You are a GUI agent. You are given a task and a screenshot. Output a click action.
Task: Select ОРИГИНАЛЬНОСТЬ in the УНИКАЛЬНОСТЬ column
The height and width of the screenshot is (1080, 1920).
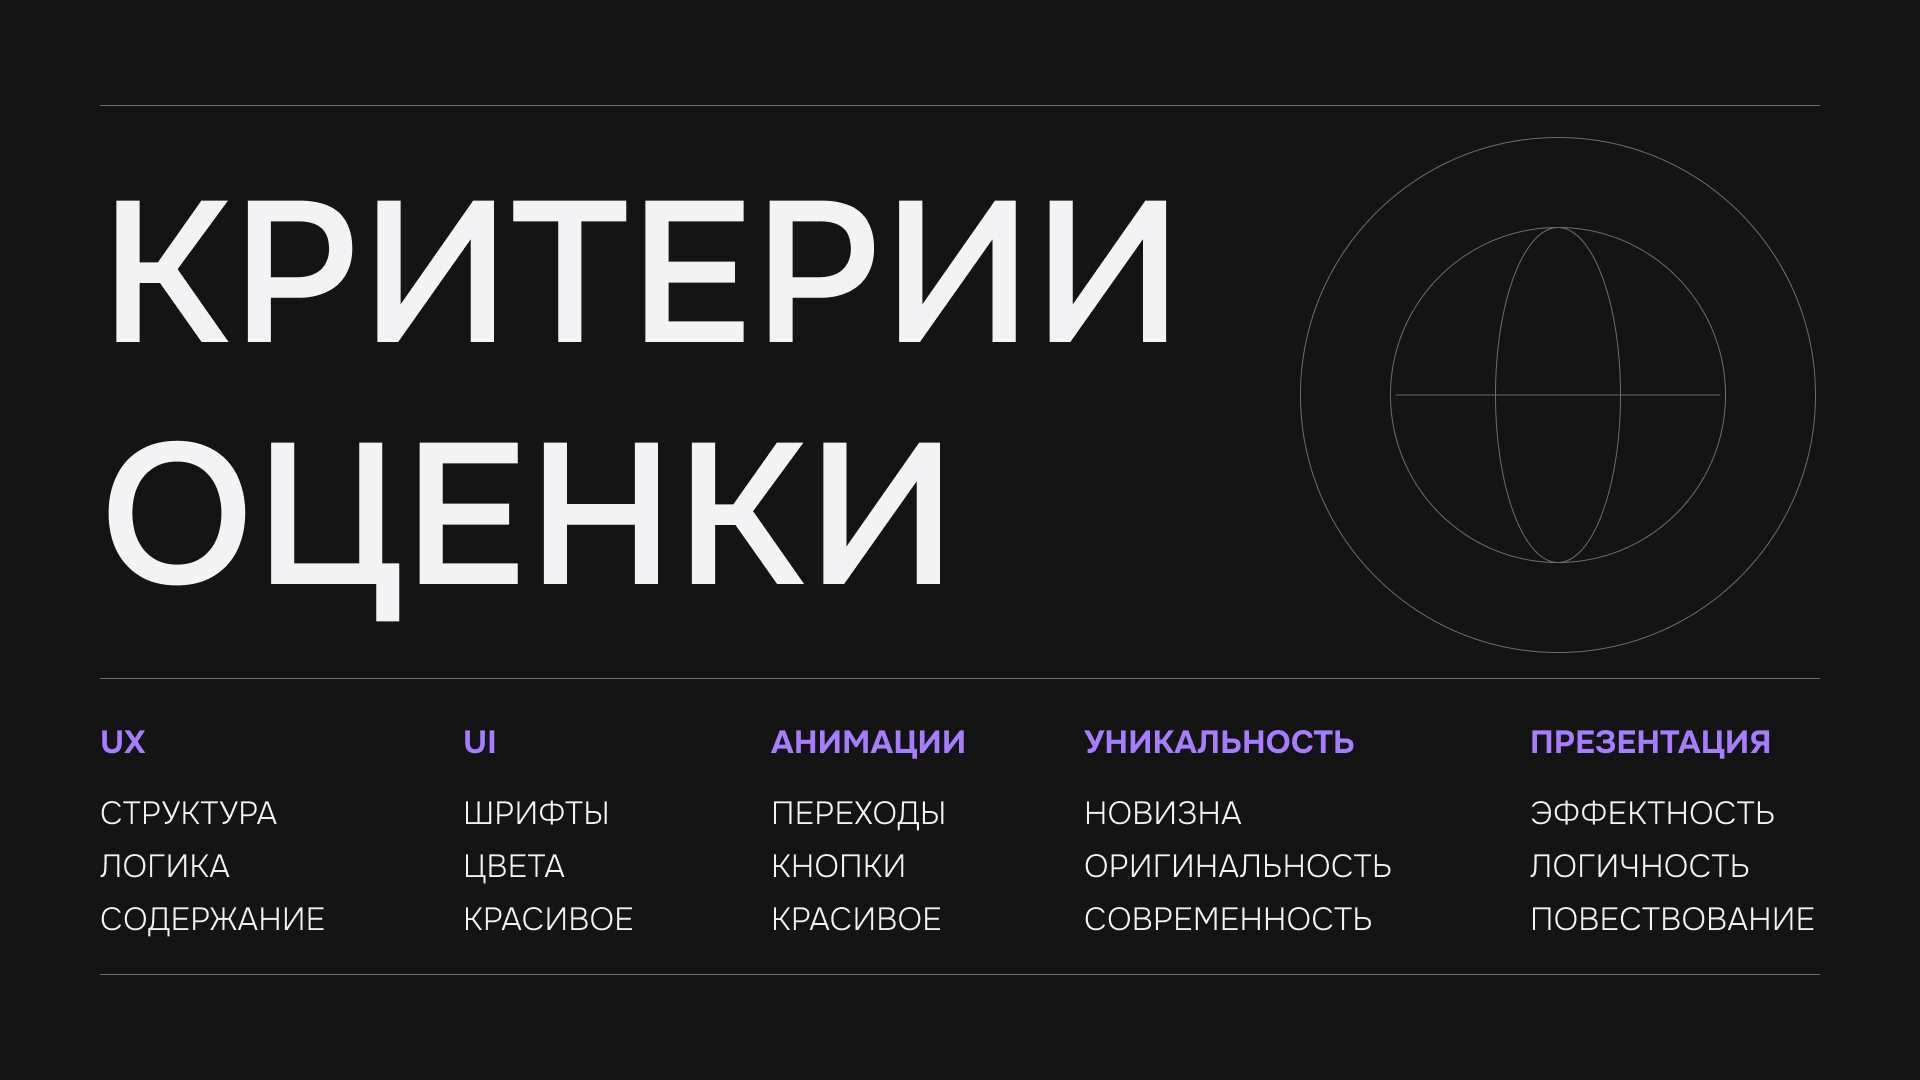[x=1238, y=866]
